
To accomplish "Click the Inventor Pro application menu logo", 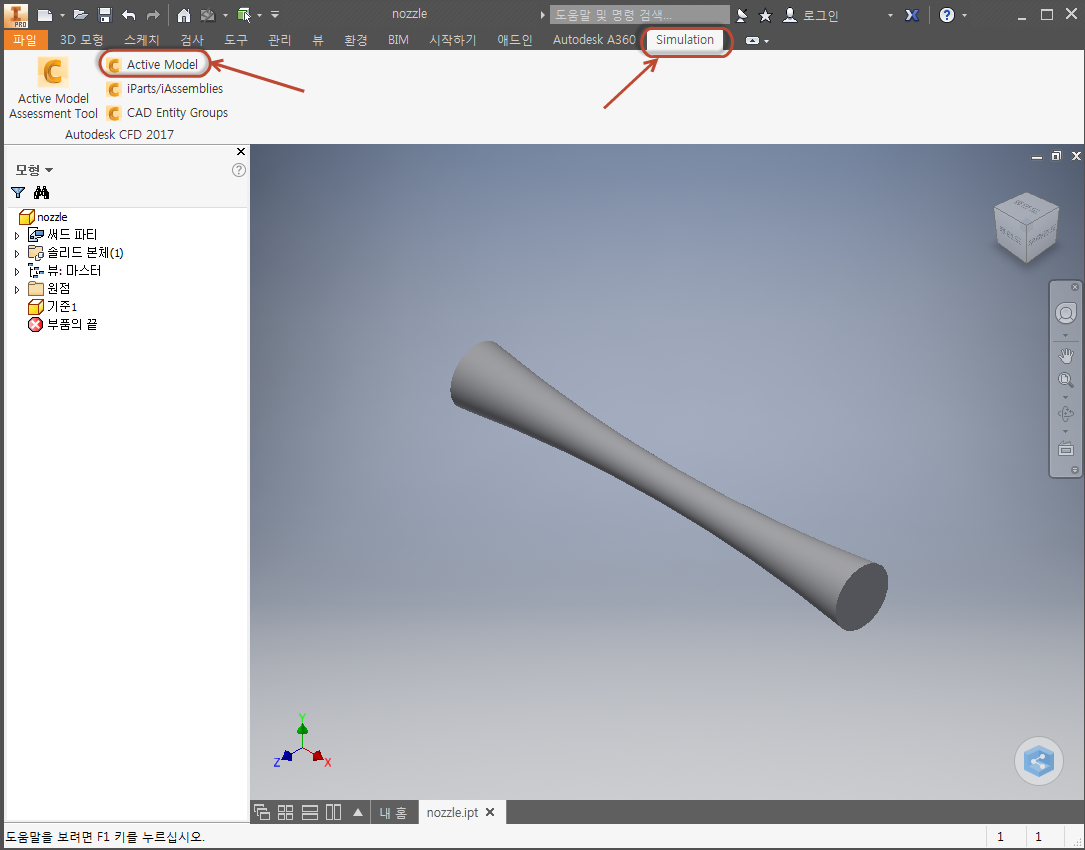I will [15, 15].
